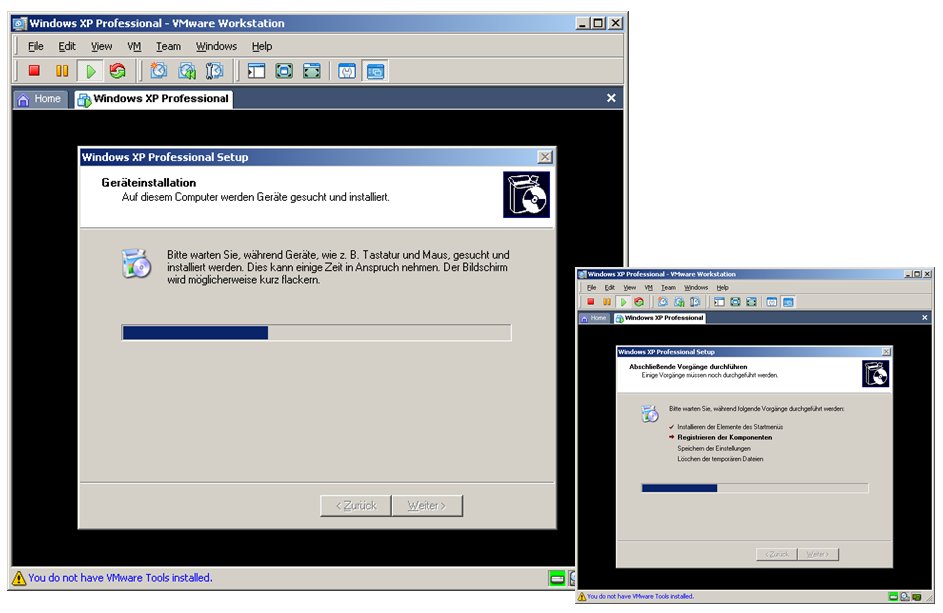Reset the VM in Geräteinstallation window toolbar
This screenshot has width=943, height=613.
117,71
